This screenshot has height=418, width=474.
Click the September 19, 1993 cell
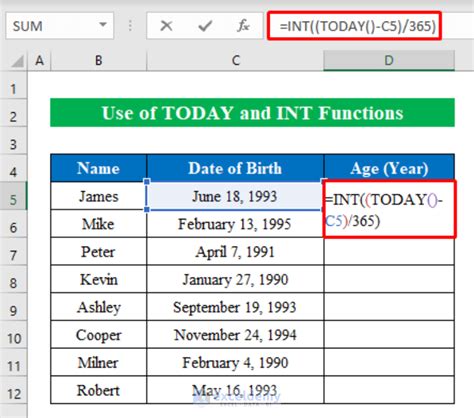[x=235, y=307]
